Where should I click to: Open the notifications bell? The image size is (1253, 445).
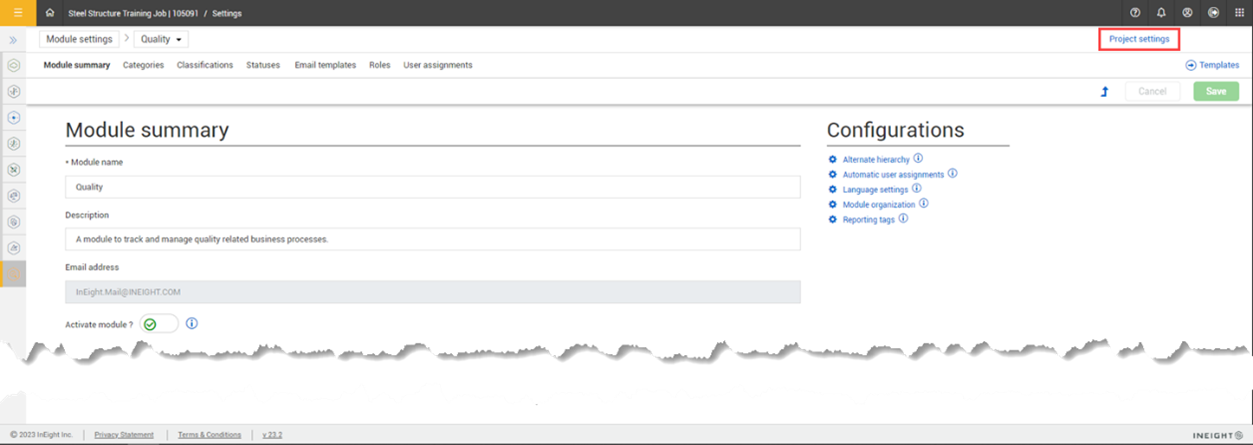pos(1161,13)
